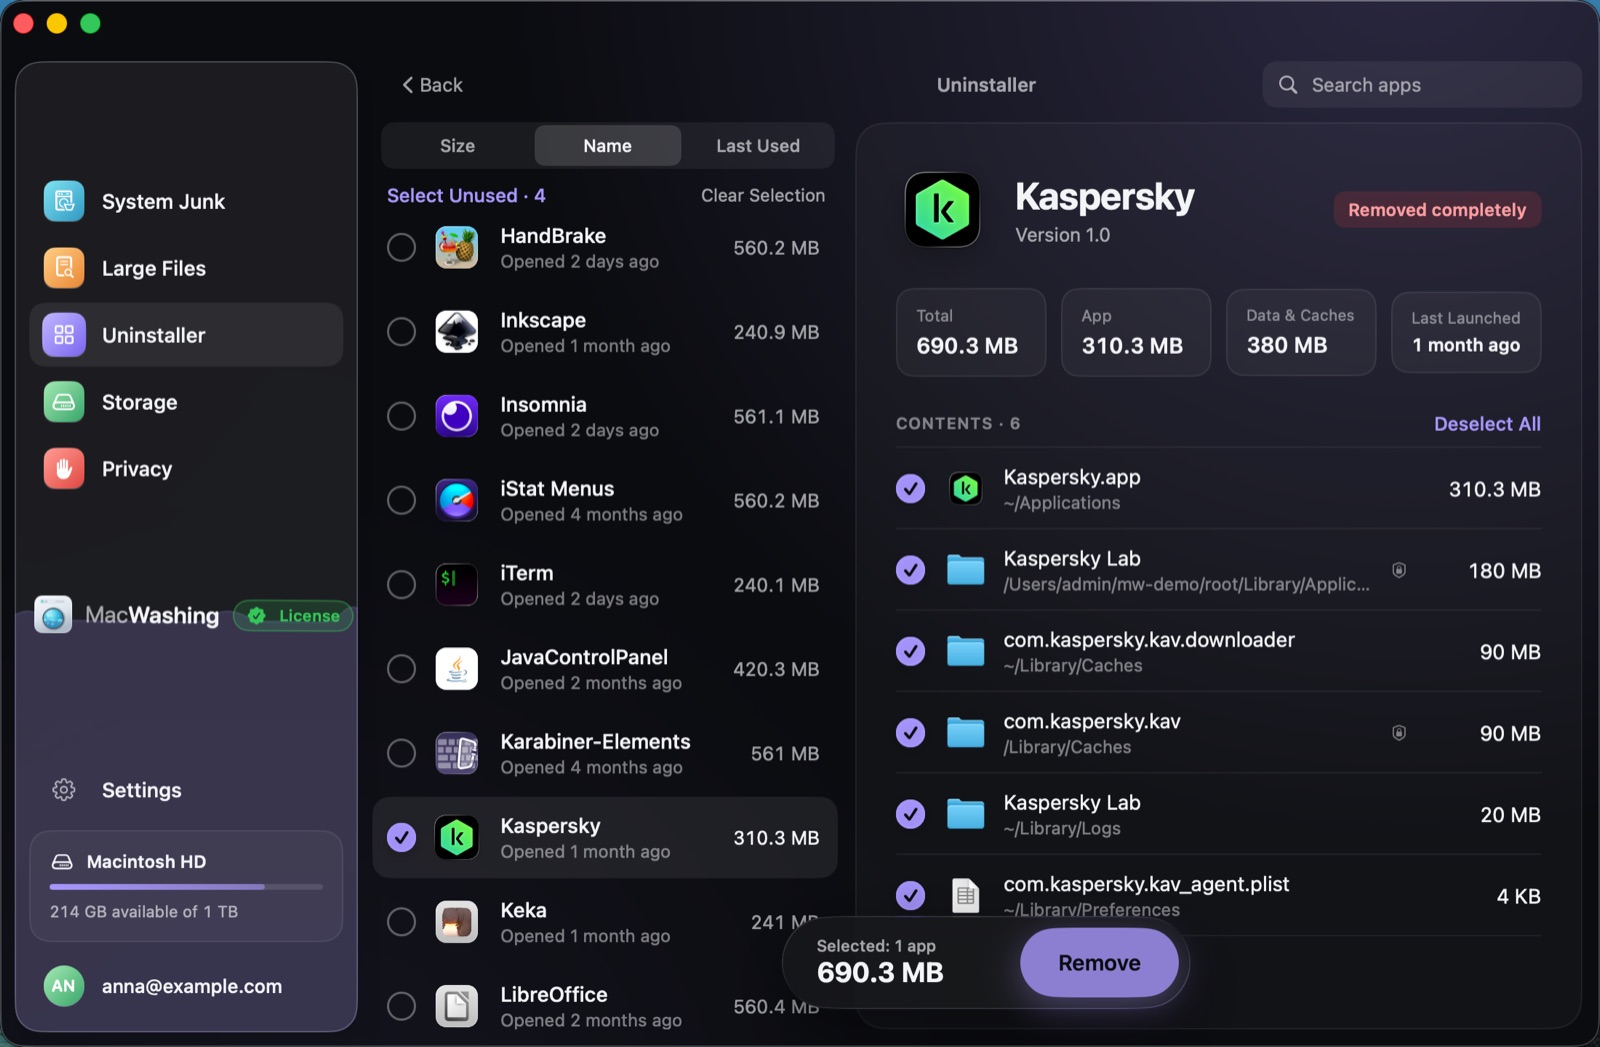The height and width of the screenshot is (1047, 1600).
Task: Uncheck Kaspersky Lab Logs 20 MB item
Action: tap(910, 815)
